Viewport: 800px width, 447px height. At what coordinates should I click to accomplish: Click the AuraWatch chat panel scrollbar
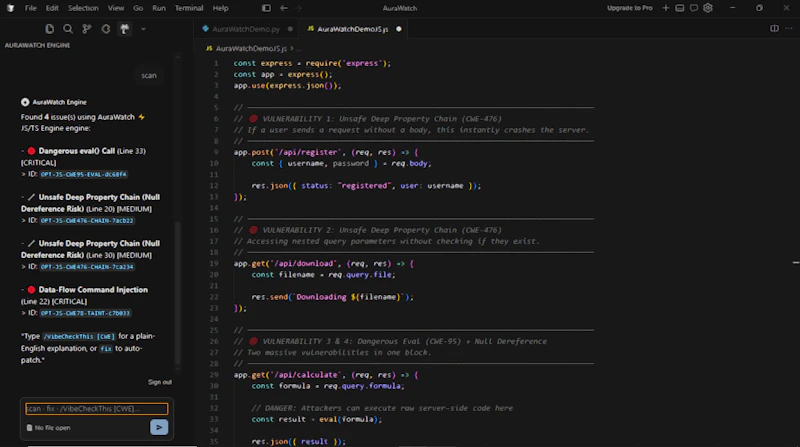(x=178, y=291)
